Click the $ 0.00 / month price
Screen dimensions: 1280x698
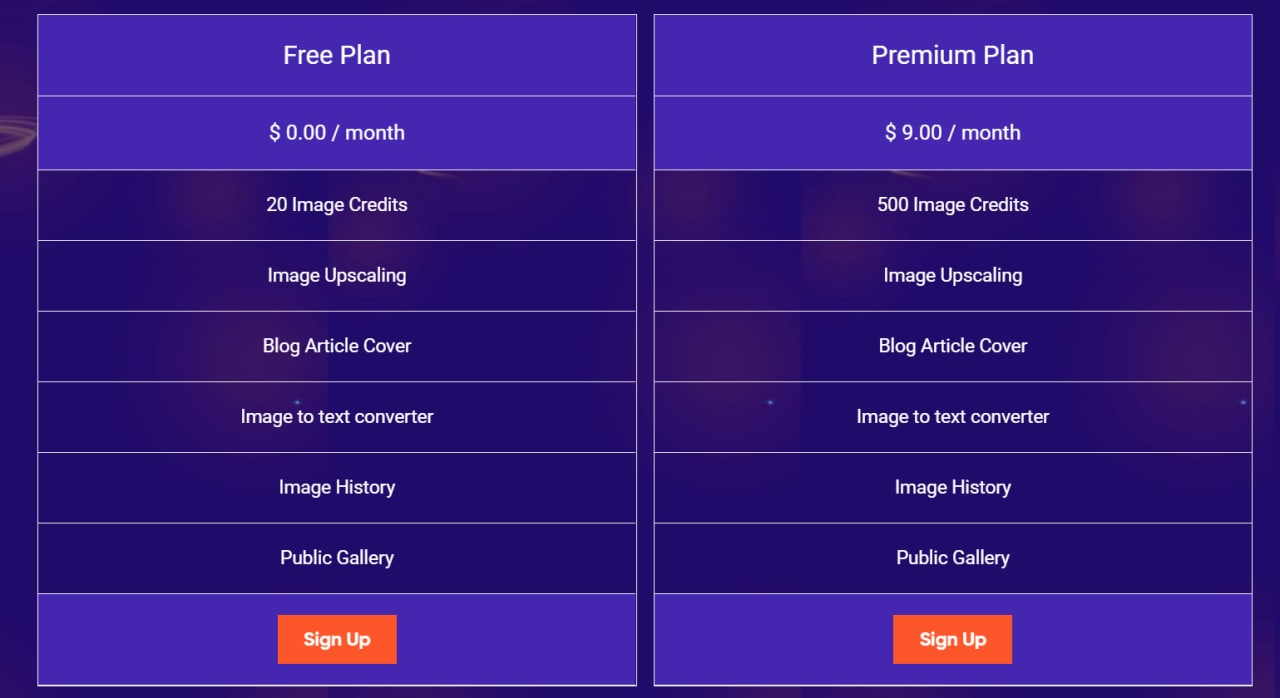[337, 133]
